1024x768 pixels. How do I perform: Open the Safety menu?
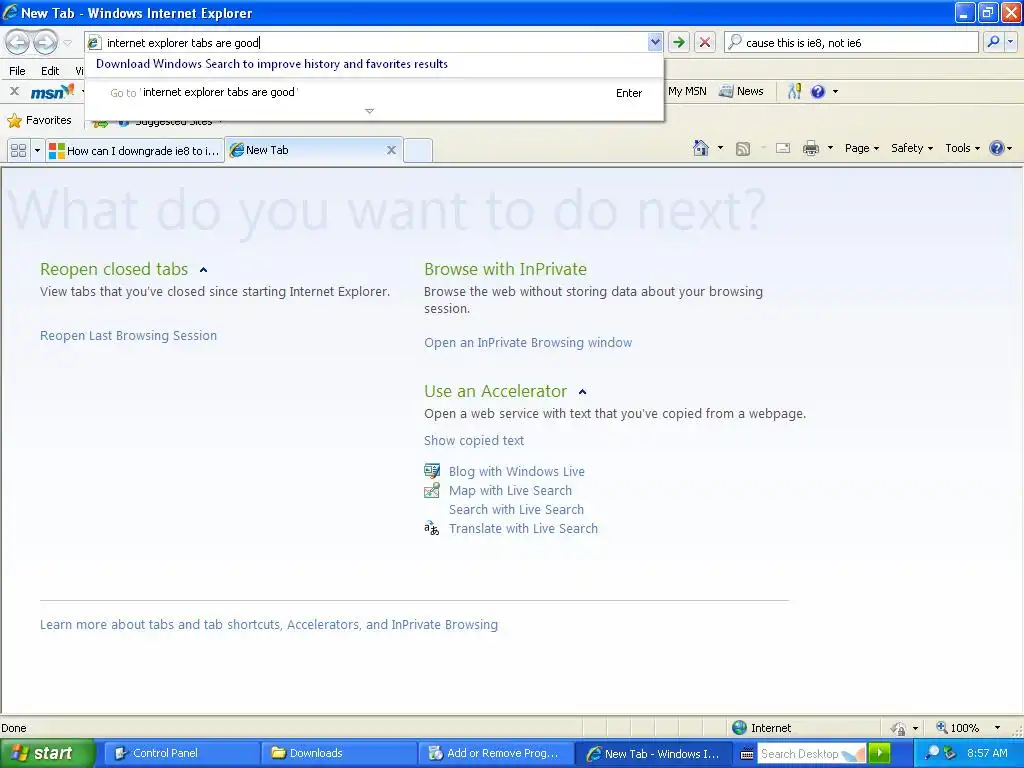pos(912,148)
